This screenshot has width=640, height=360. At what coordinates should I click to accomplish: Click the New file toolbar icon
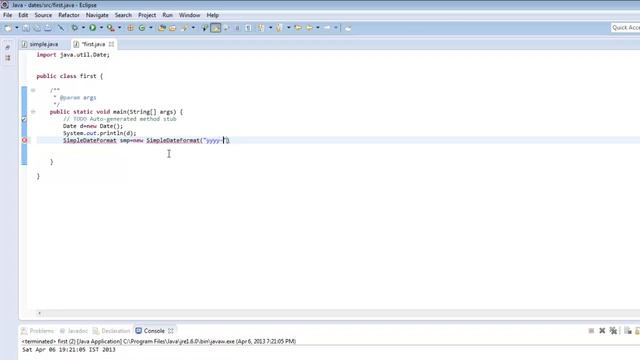(x=8, y=28)
